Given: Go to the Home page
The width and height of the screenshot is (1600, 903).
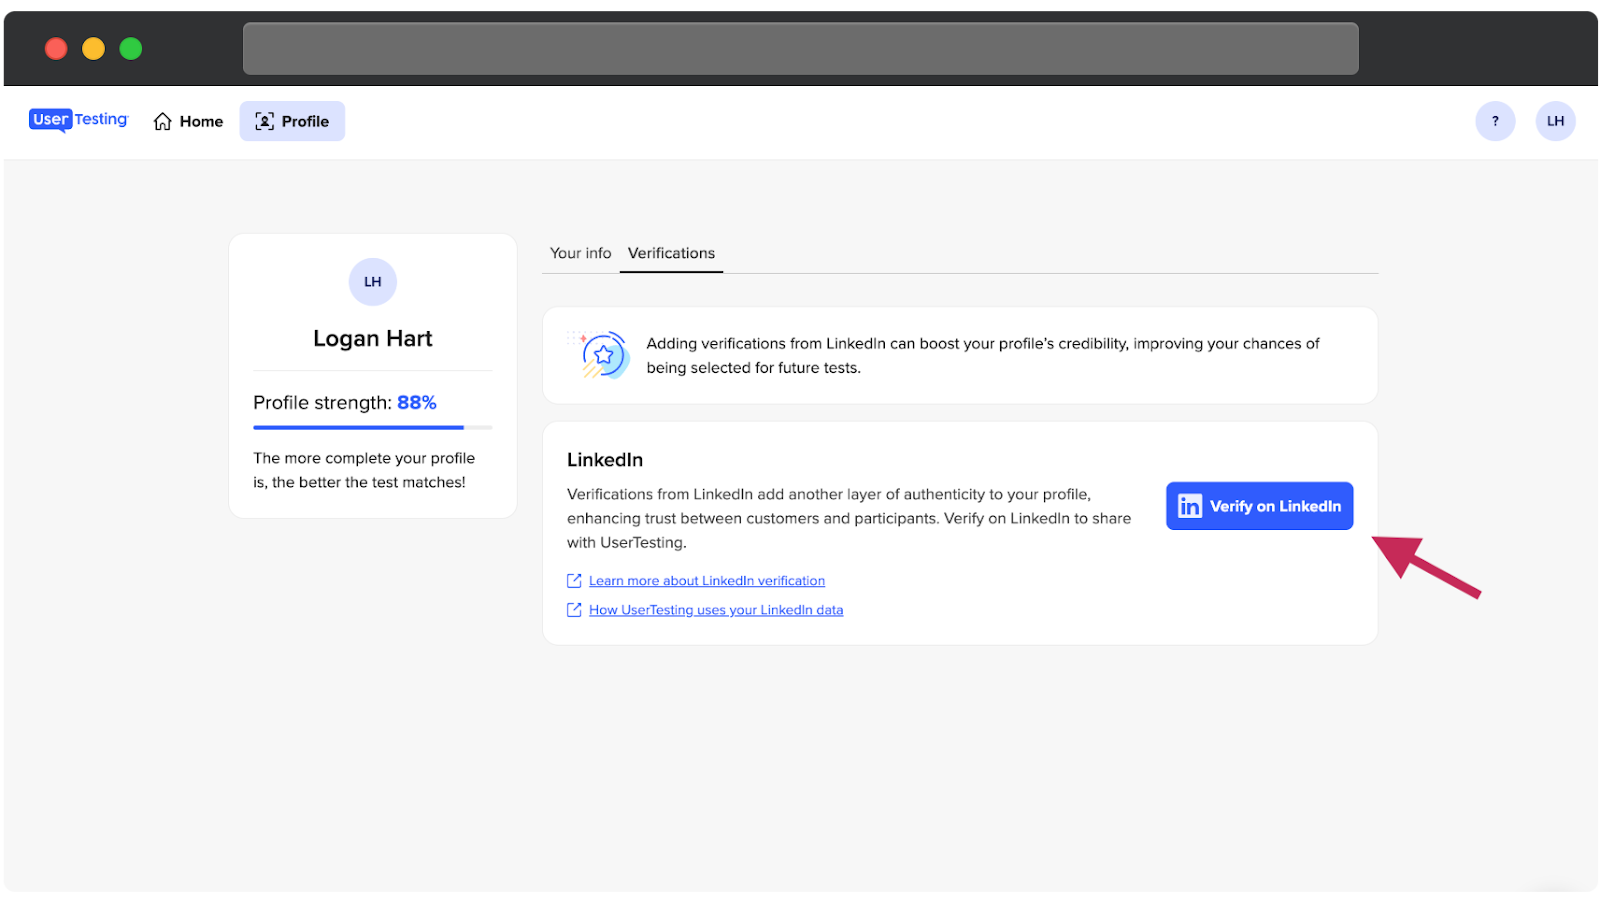Looking at the screenshot, I should tap(188, 121).
